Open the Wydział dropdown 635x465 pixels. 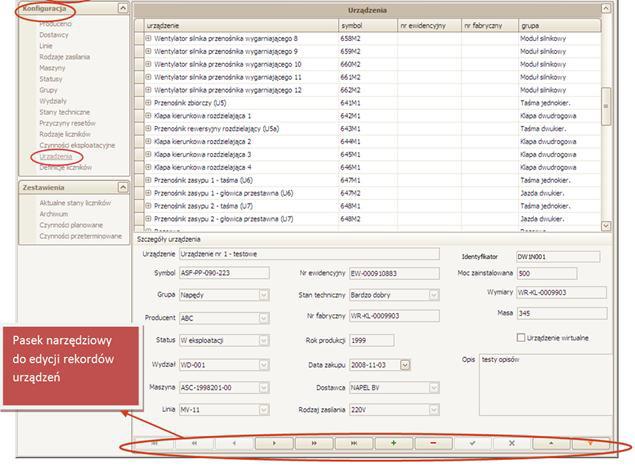264,365
